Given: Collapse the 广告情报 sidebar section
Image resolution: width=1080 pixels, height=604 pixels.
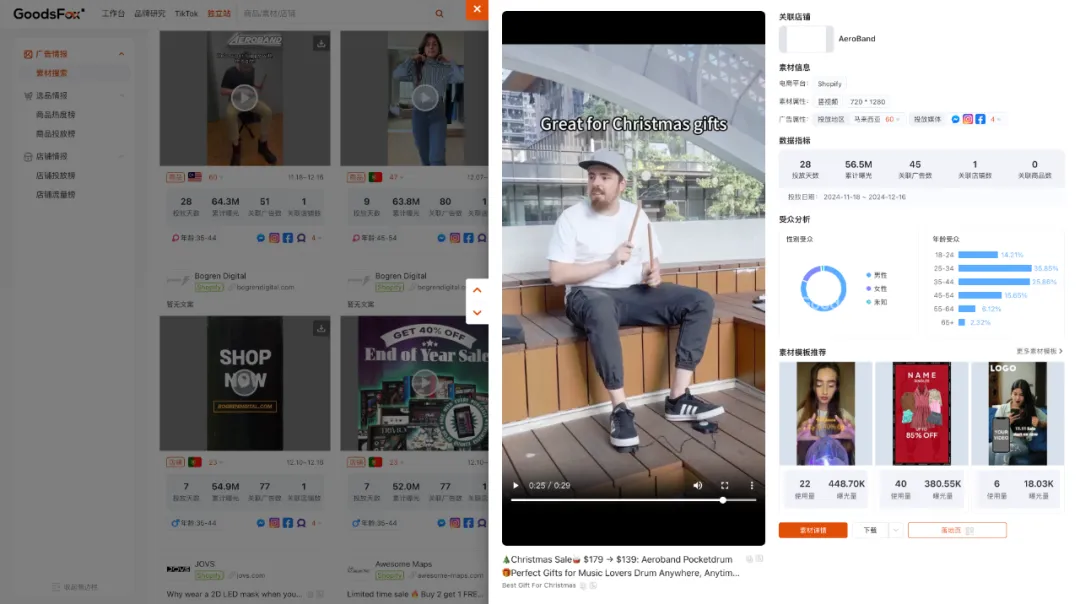Looking at the screenshot, I should 121,54.
